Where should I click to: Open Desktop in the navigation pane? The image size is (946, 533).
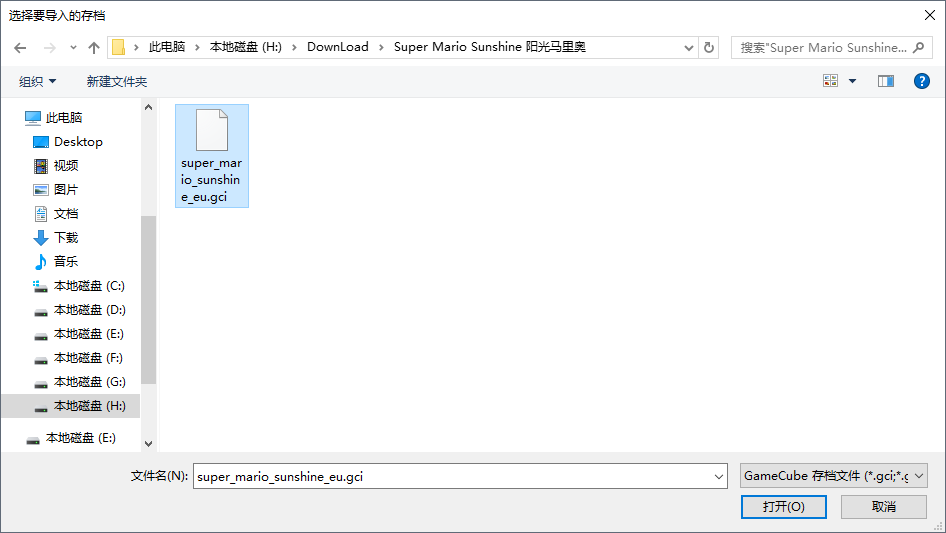(78, 142)
